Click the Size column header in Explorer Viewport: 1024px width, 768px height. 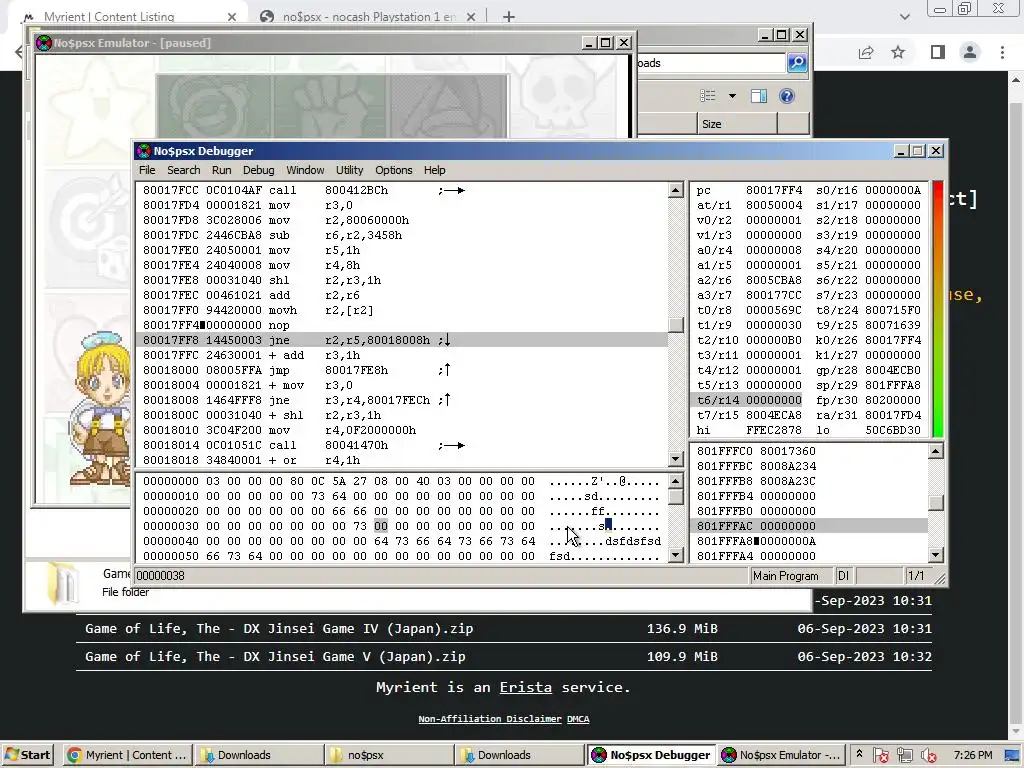tap(737, 124)
